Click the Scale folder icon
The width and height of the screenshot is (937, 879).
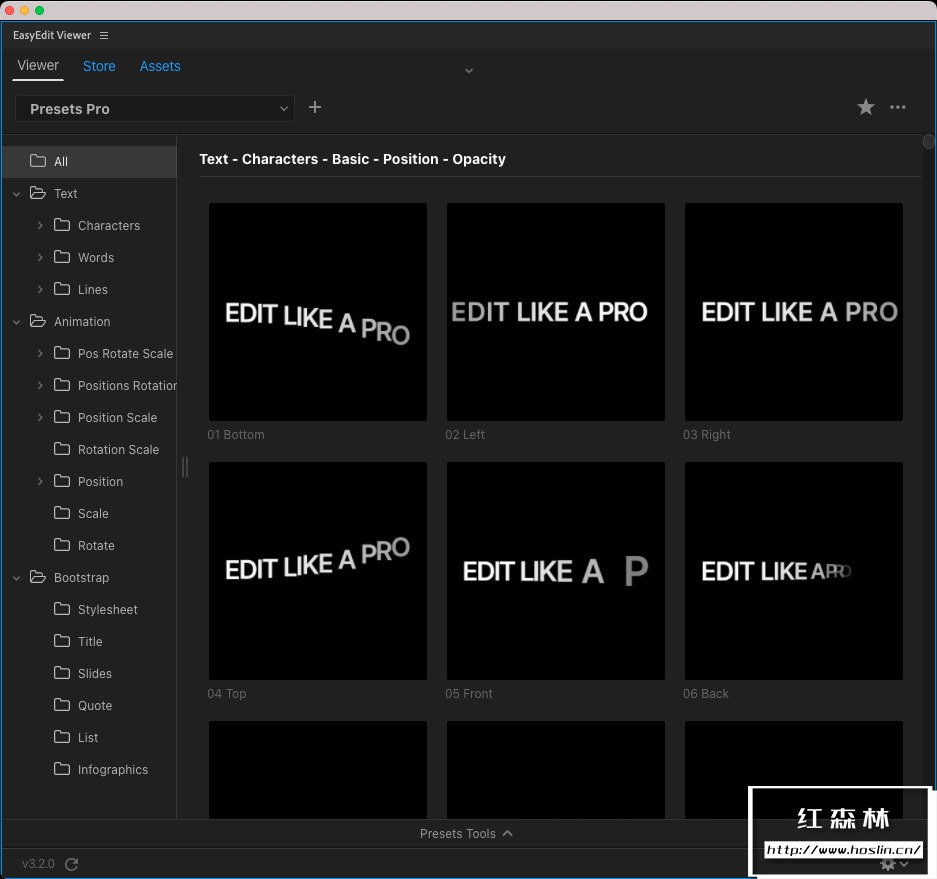click(62, 513)
